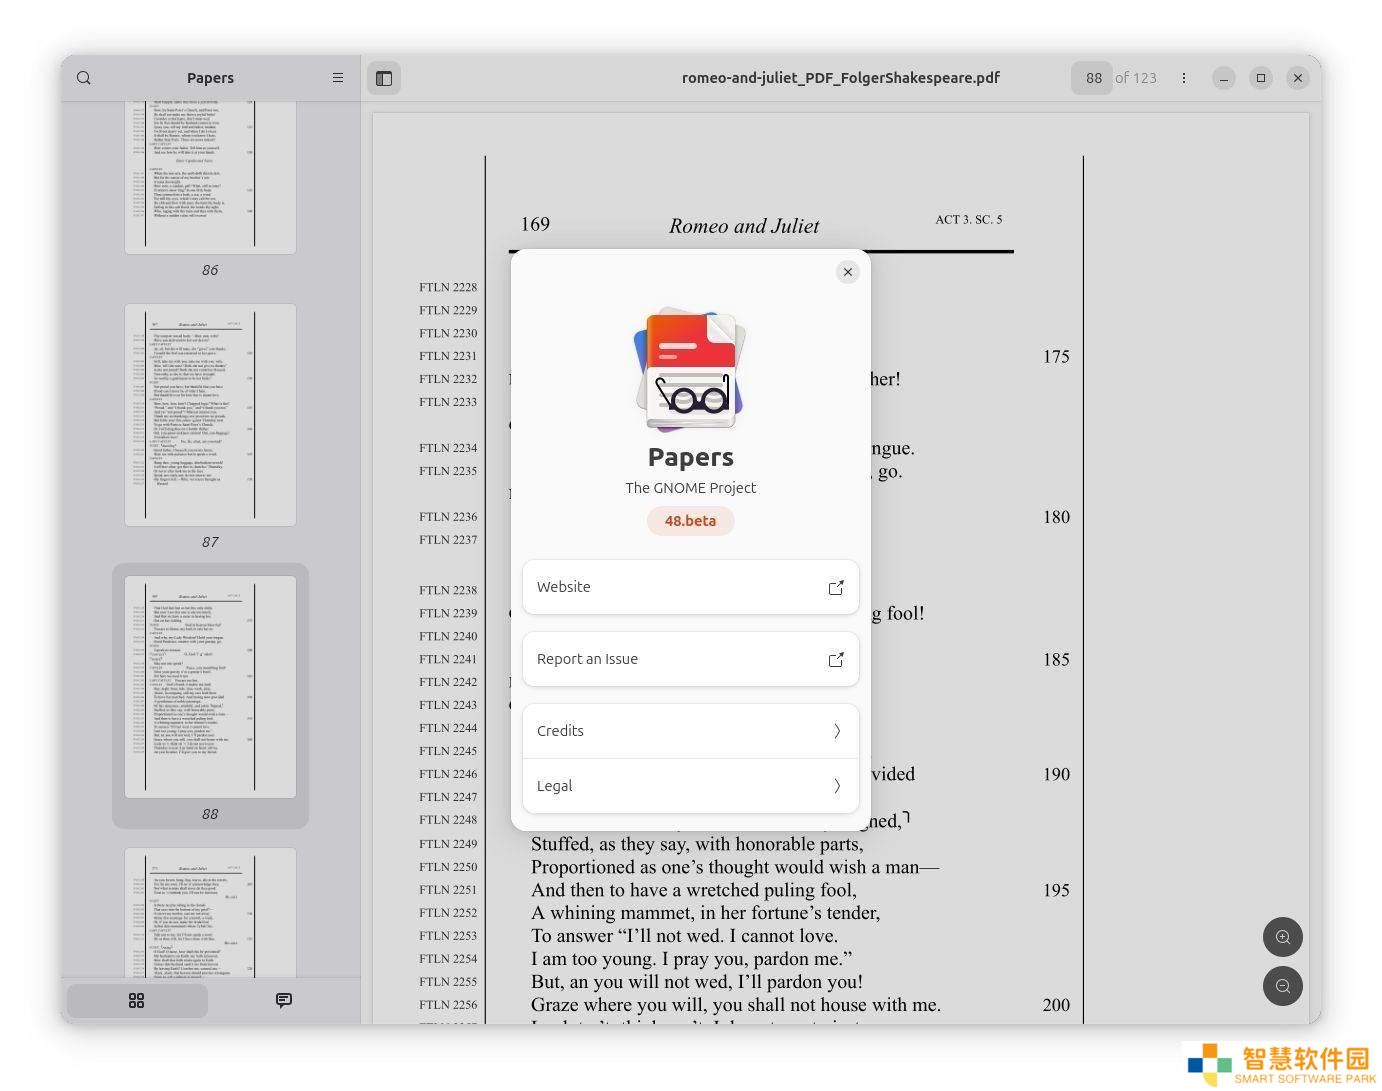Screen dimensions: 1382x1091
Task: Zoom in with the magnifier plus button
Action: pos(1283,938)
